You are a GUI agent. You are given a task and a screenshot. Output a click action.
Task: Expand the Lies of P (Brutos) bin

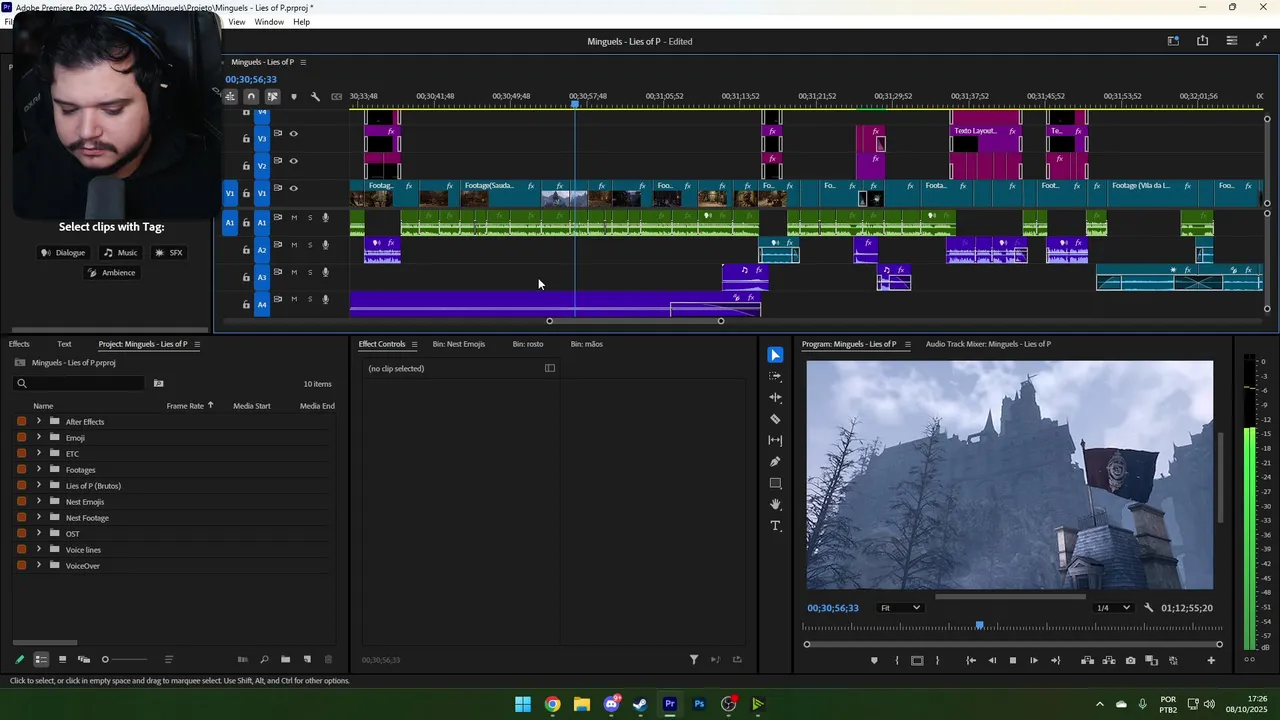point(39,485)
